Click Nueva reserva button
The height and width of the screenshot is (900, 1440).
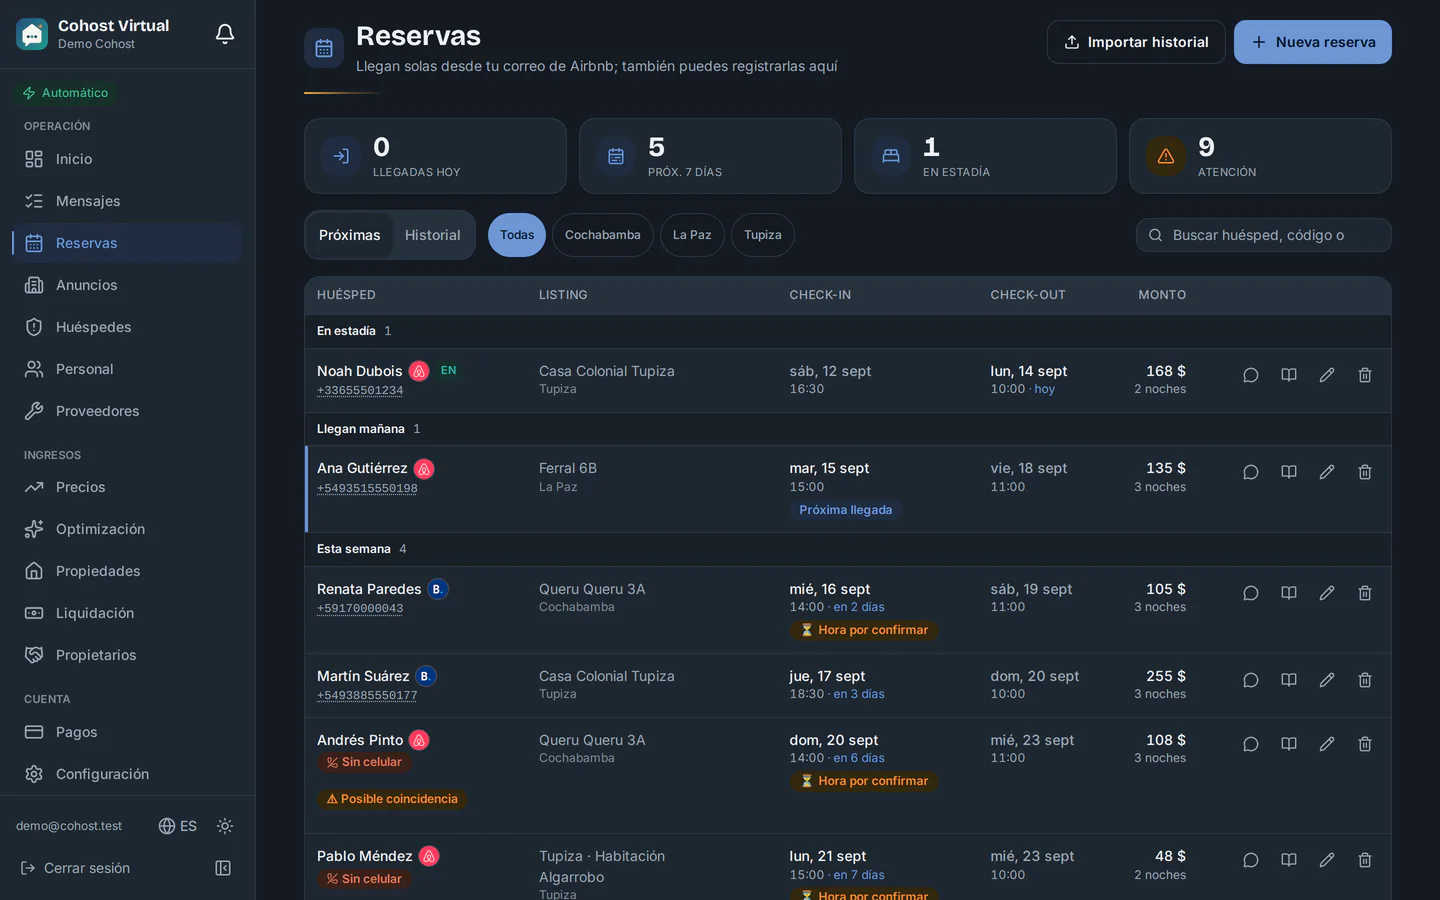tap(1313, 42)
